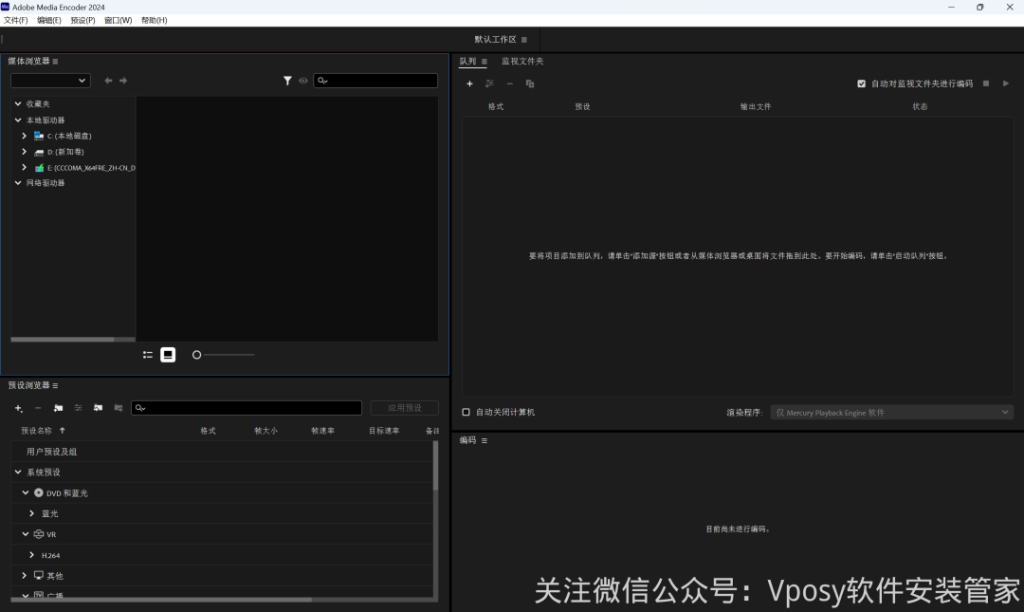
Task: Click the 目标速率 column header
Action: click(x=384, y=431)
